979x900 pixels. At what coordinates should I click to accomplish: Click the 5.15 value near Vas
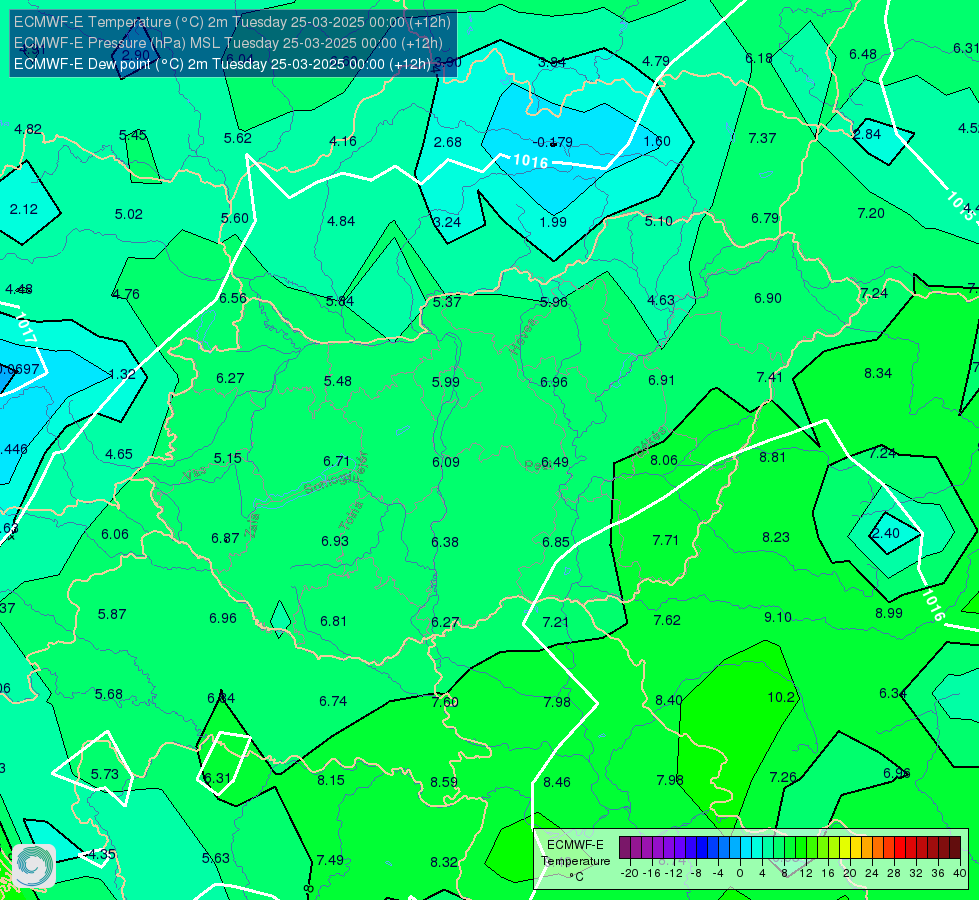click(x=227, y=458)
